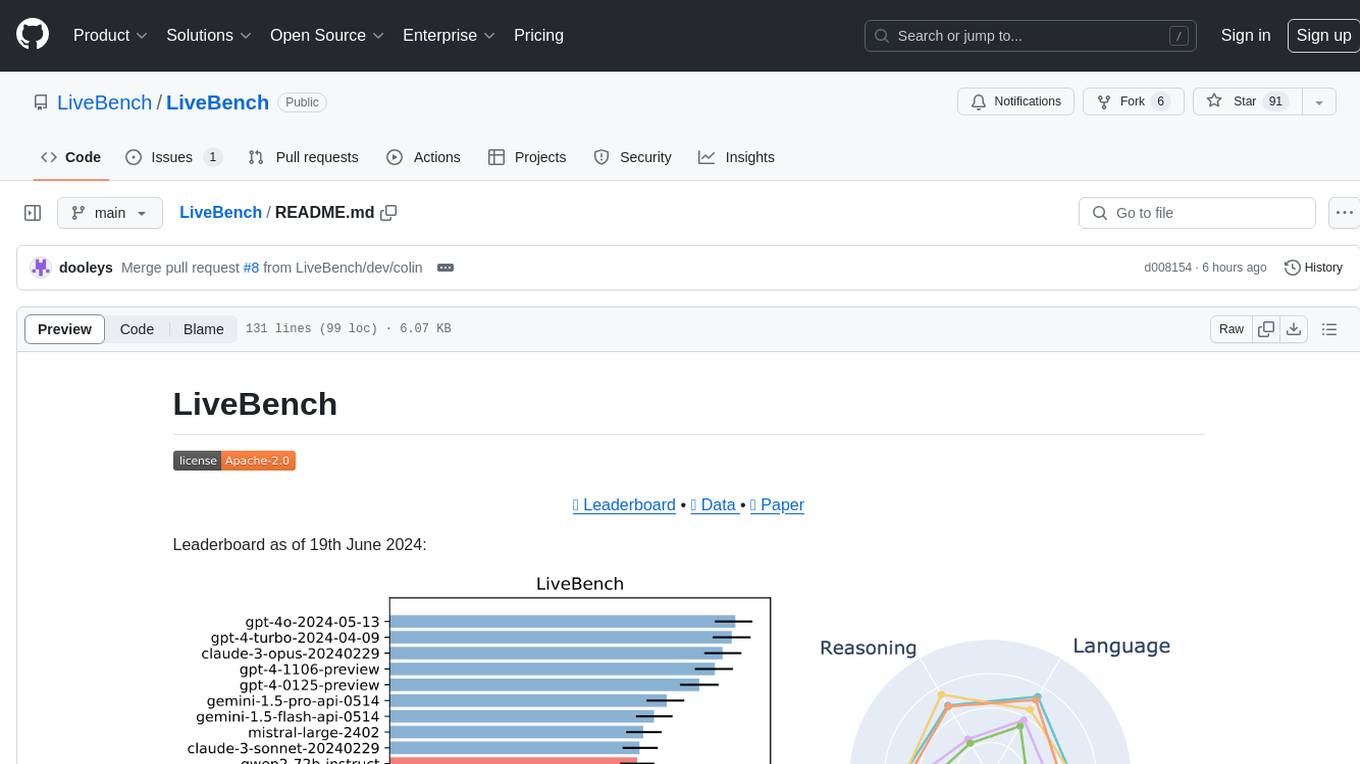The image size is (1360, 764).
Task: Focus the Go to file field
Action: point(1197,213)
